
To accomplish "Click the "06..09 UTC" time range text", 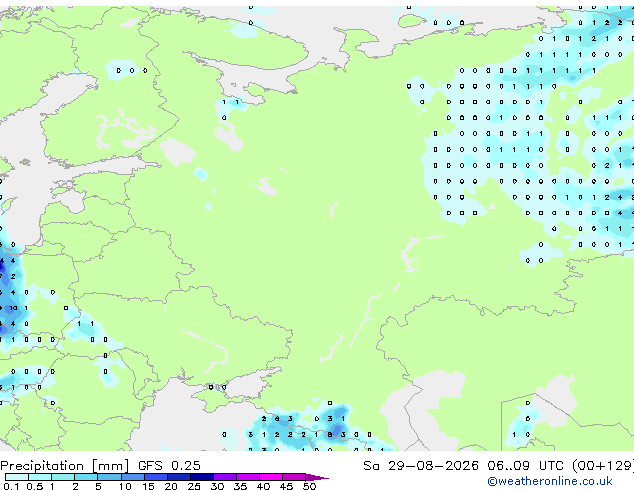I will click(x=525, y=466).
